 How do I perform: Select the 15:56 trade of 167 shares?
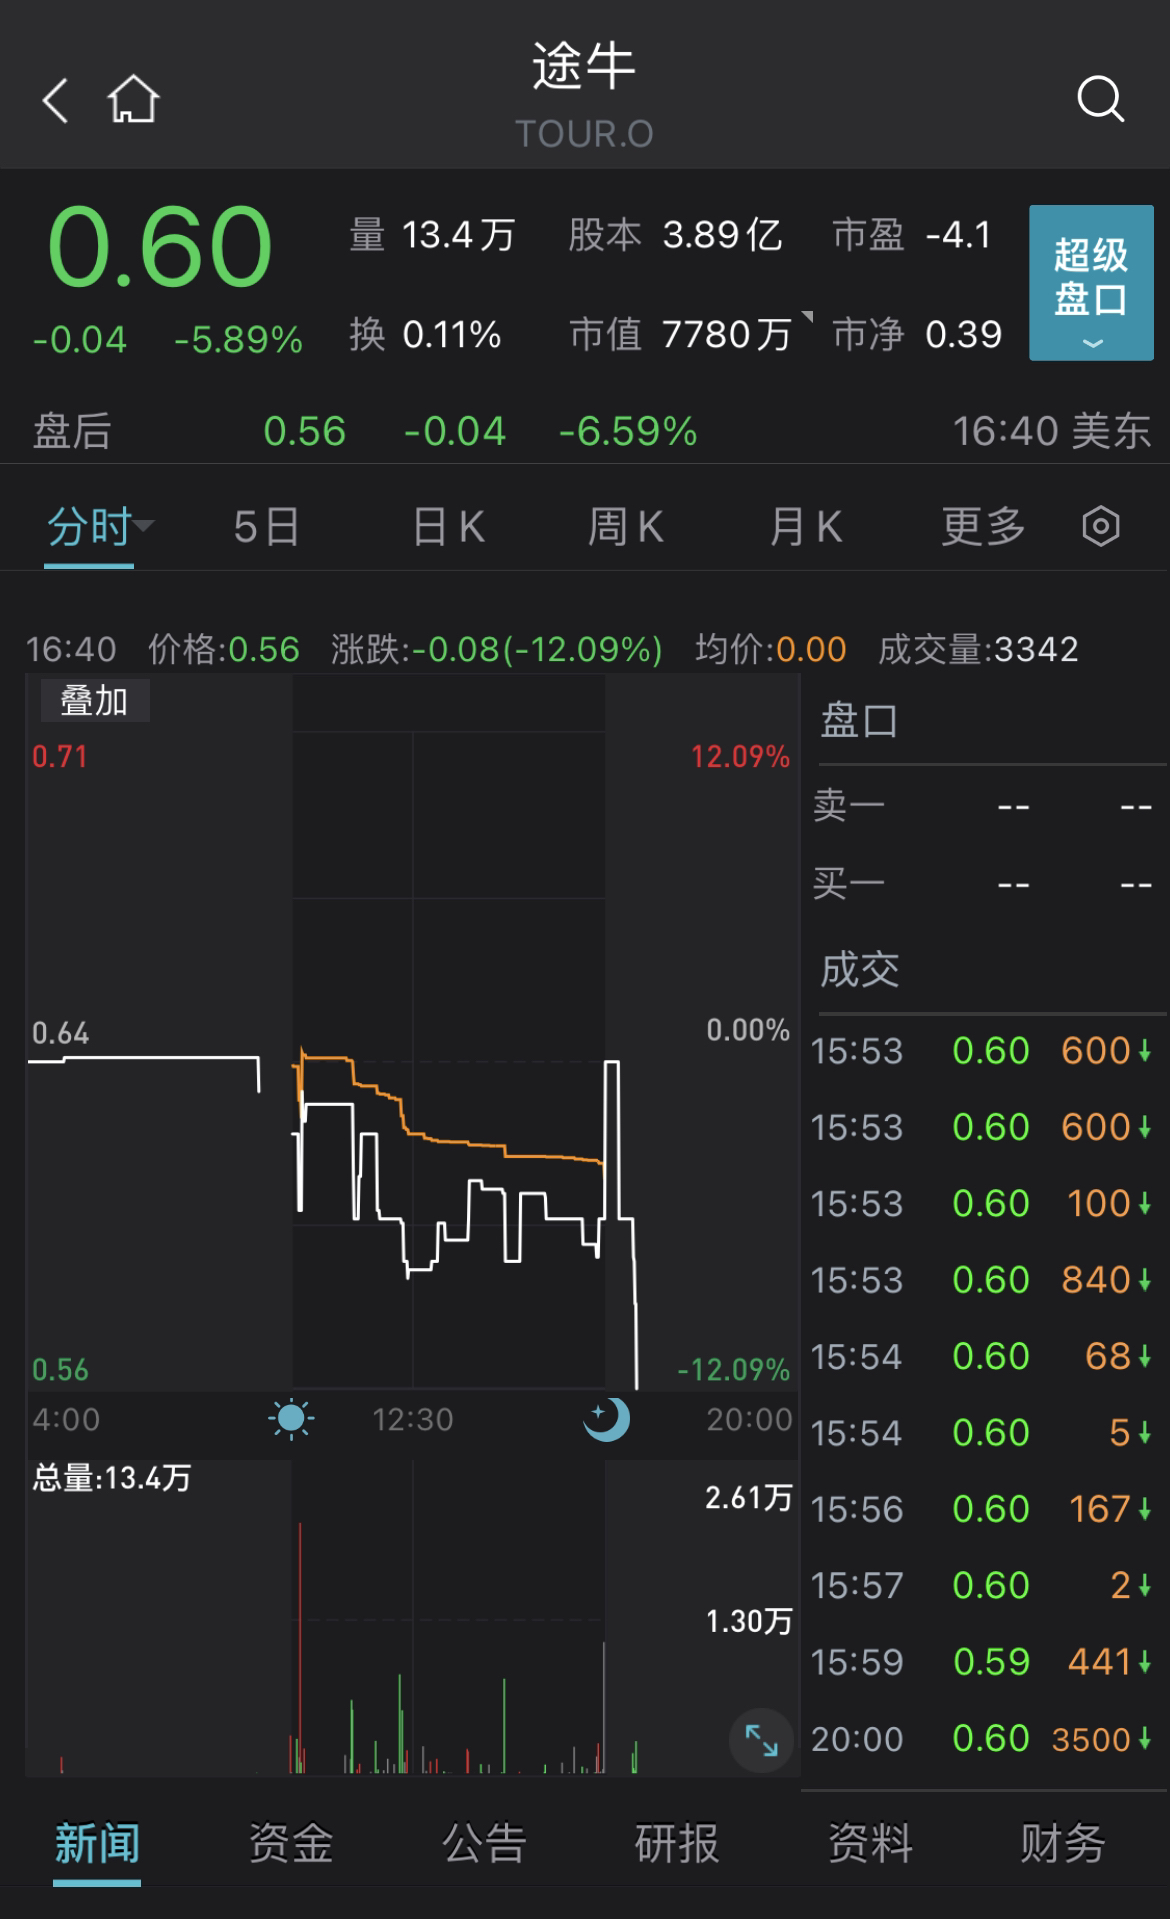click(982, 1508)
